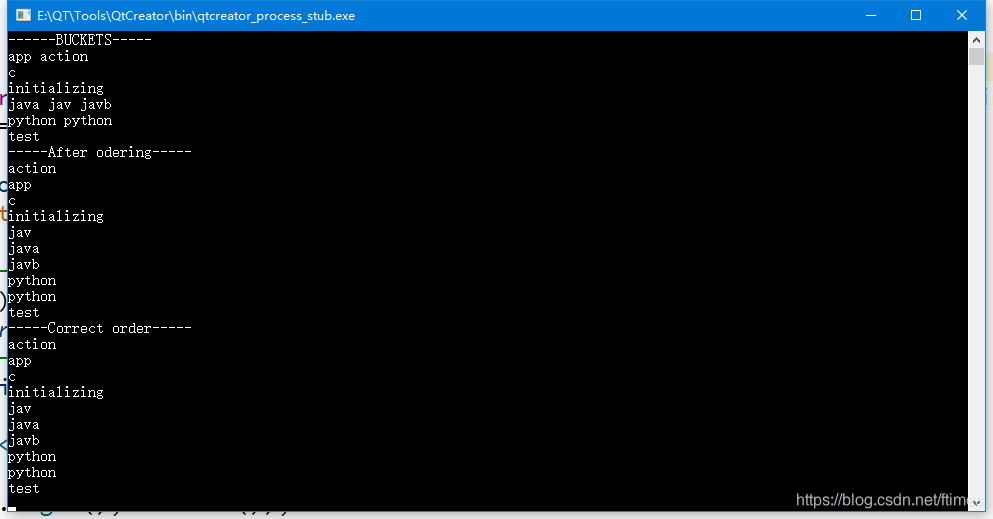Click 'javb' under After odering

[24, 265]
